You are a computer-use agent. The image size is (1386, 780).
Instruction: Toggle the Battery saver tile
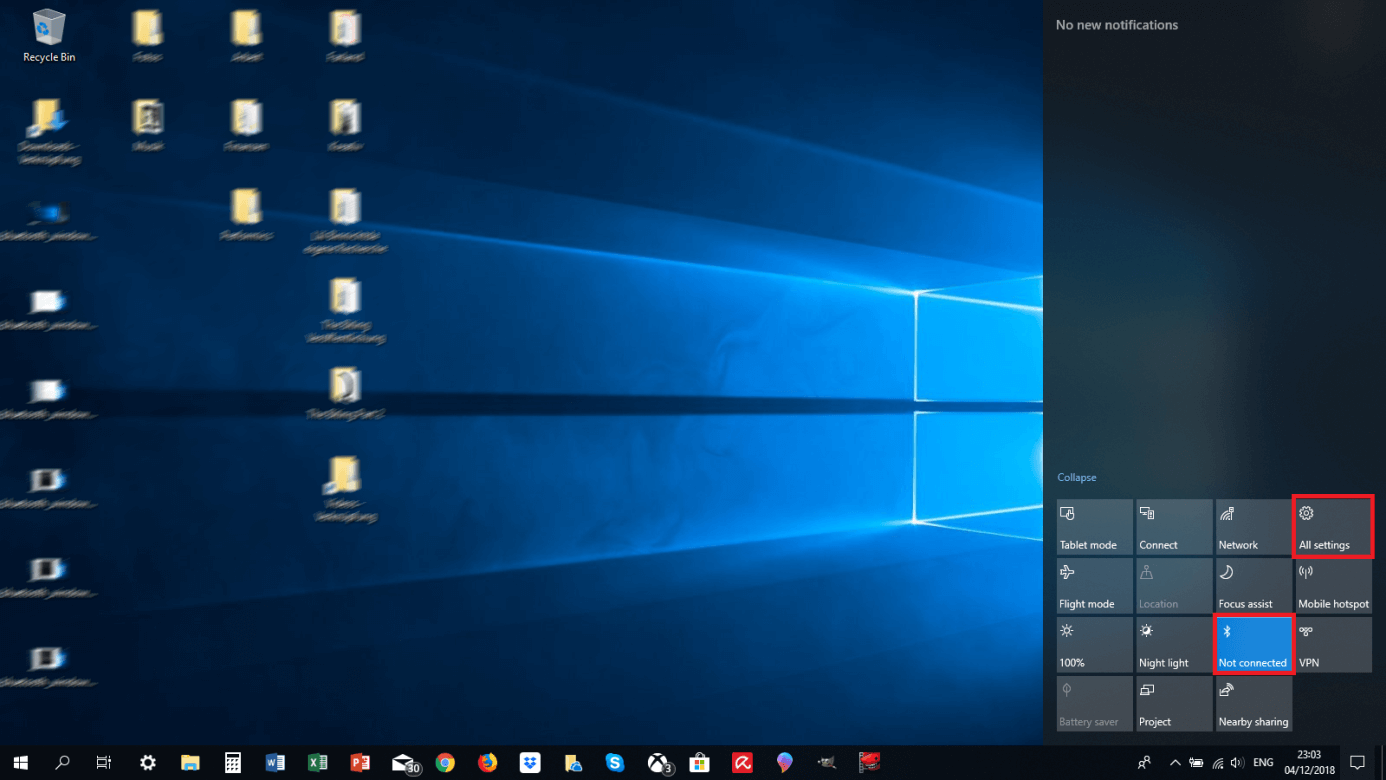click(1095, 704)
